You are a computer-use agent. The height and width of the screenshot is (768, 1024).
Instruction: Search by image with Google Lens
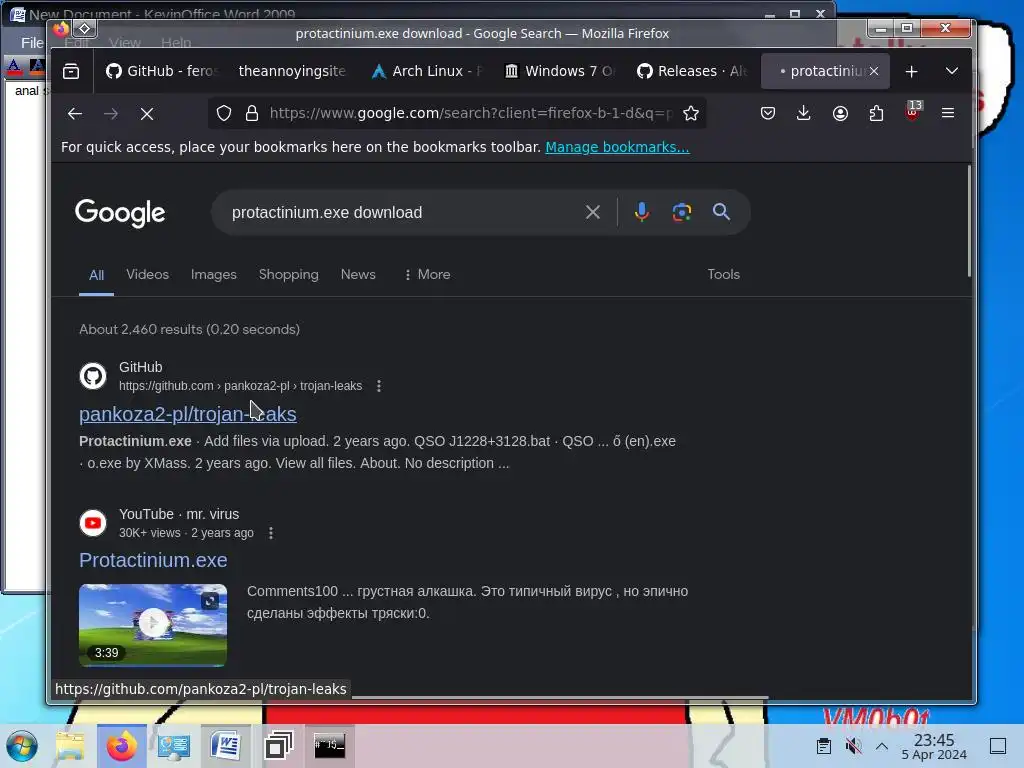tap(682, 212)
